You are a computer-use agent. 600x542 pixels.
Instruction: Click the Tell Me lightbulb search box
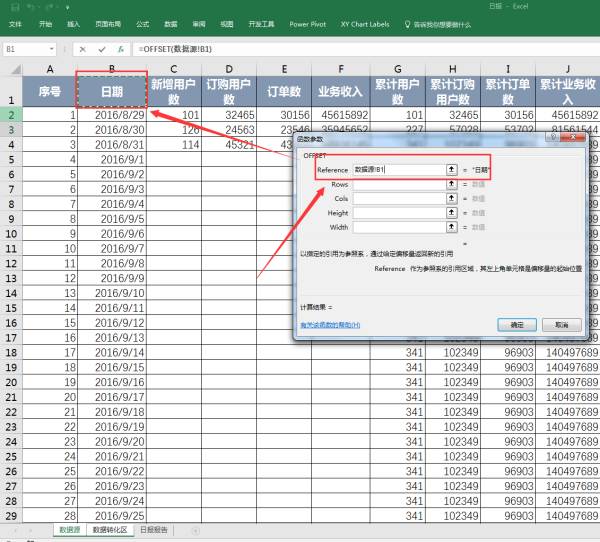click(x=438, y=24)
